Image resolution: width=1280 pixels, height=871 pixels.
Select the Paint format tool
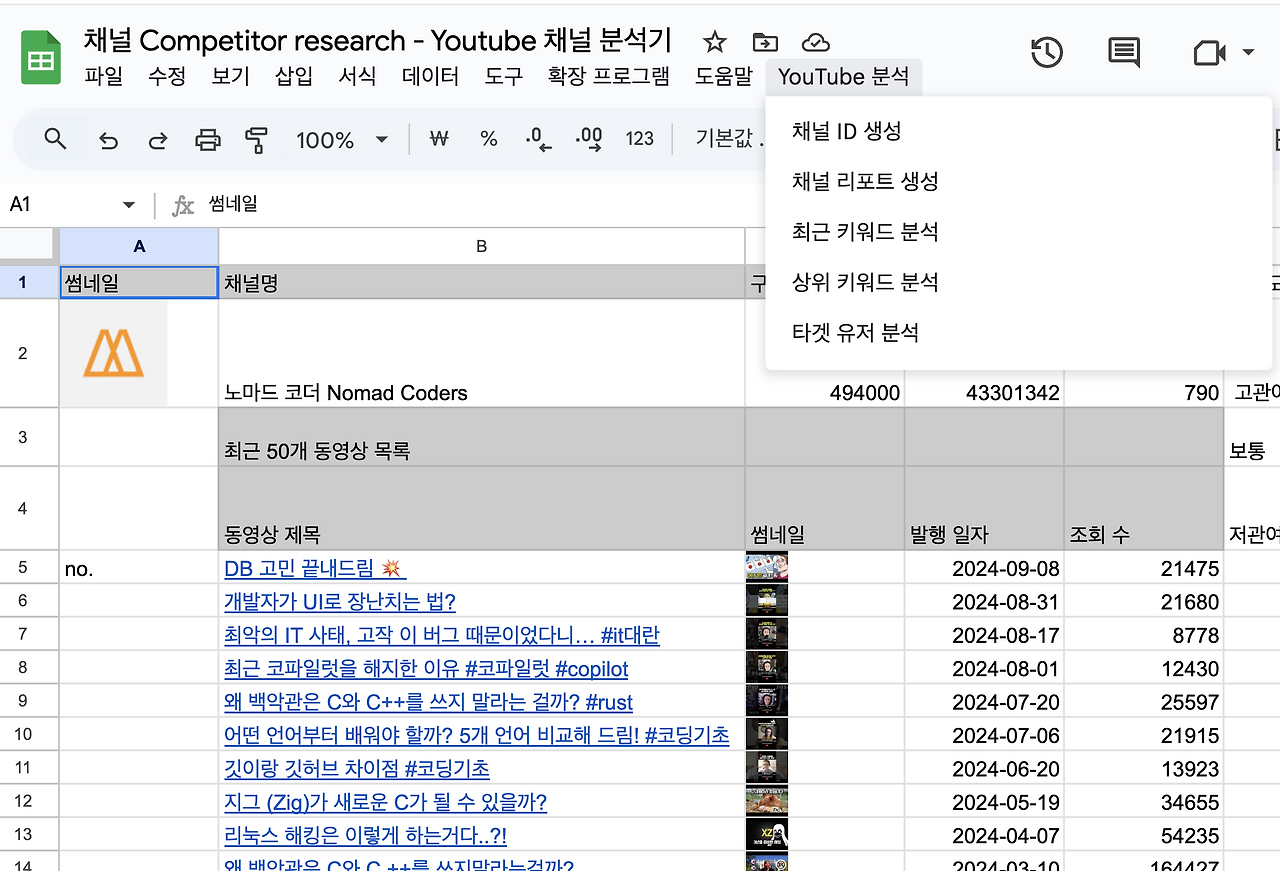coord(256,139)
